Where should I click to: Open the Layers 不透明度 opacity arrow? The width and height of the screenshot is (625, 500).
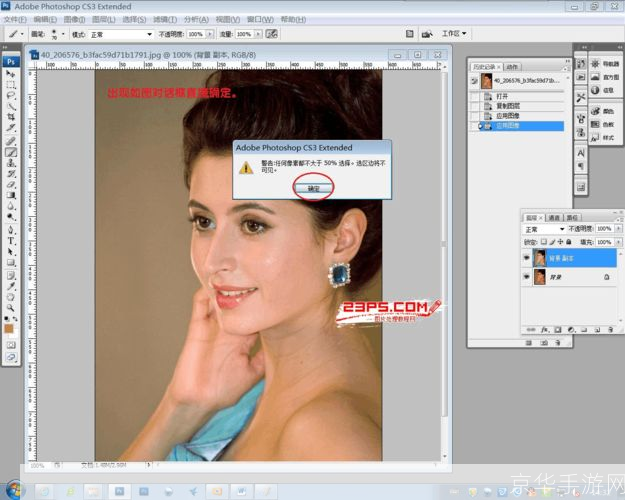pos(618,229)
